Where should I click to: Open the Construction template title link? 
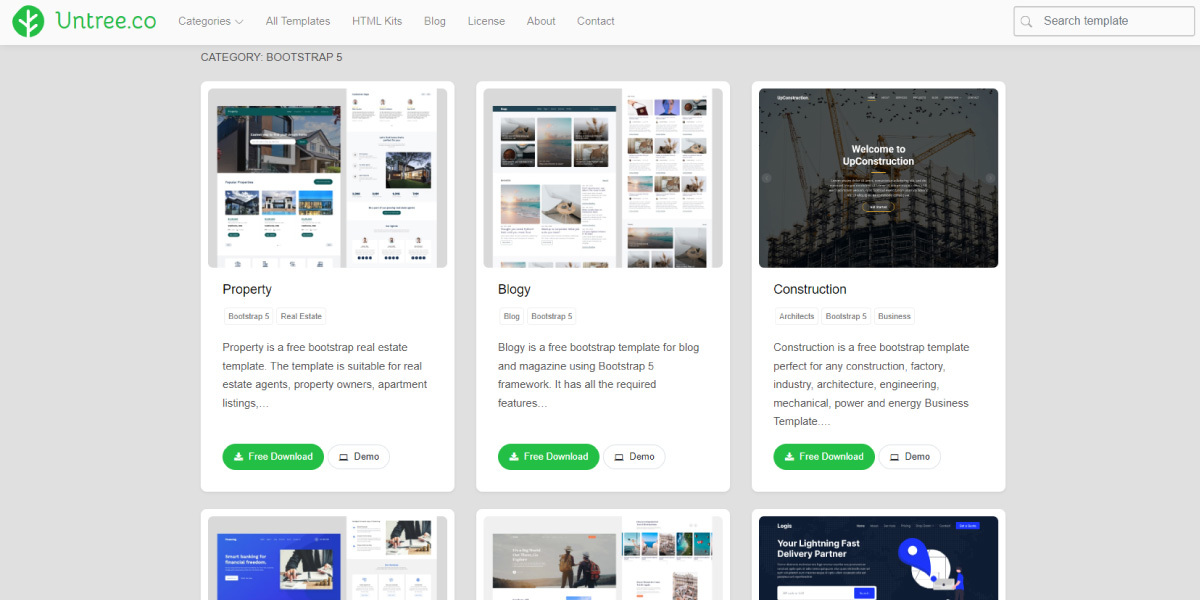810,290
